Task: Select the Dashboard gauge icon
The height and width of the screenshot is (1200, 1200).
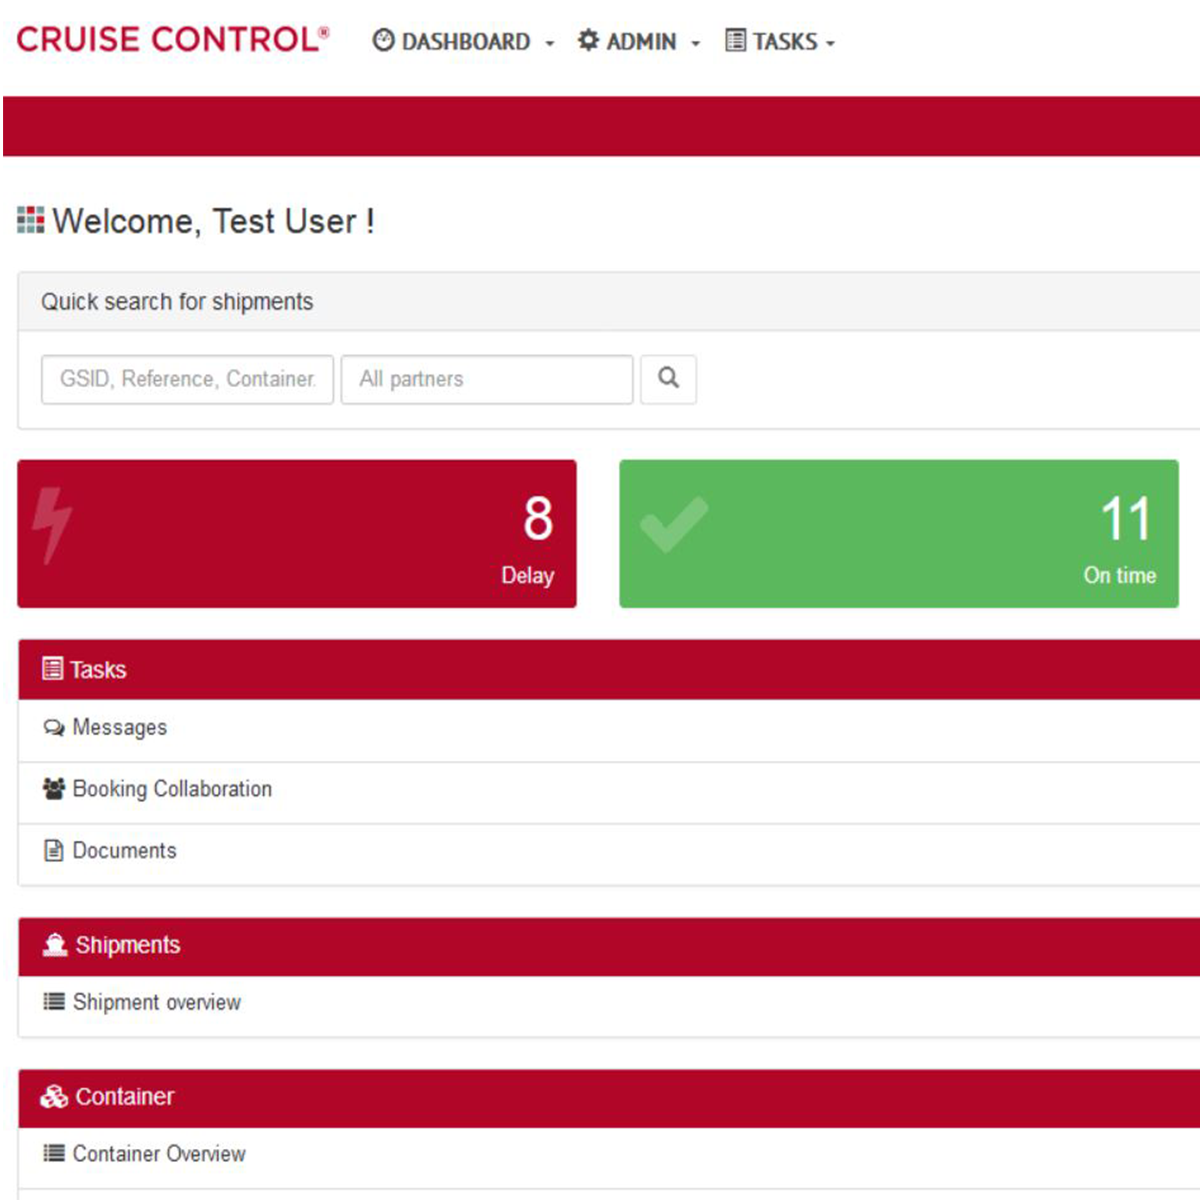Action: 384,41
